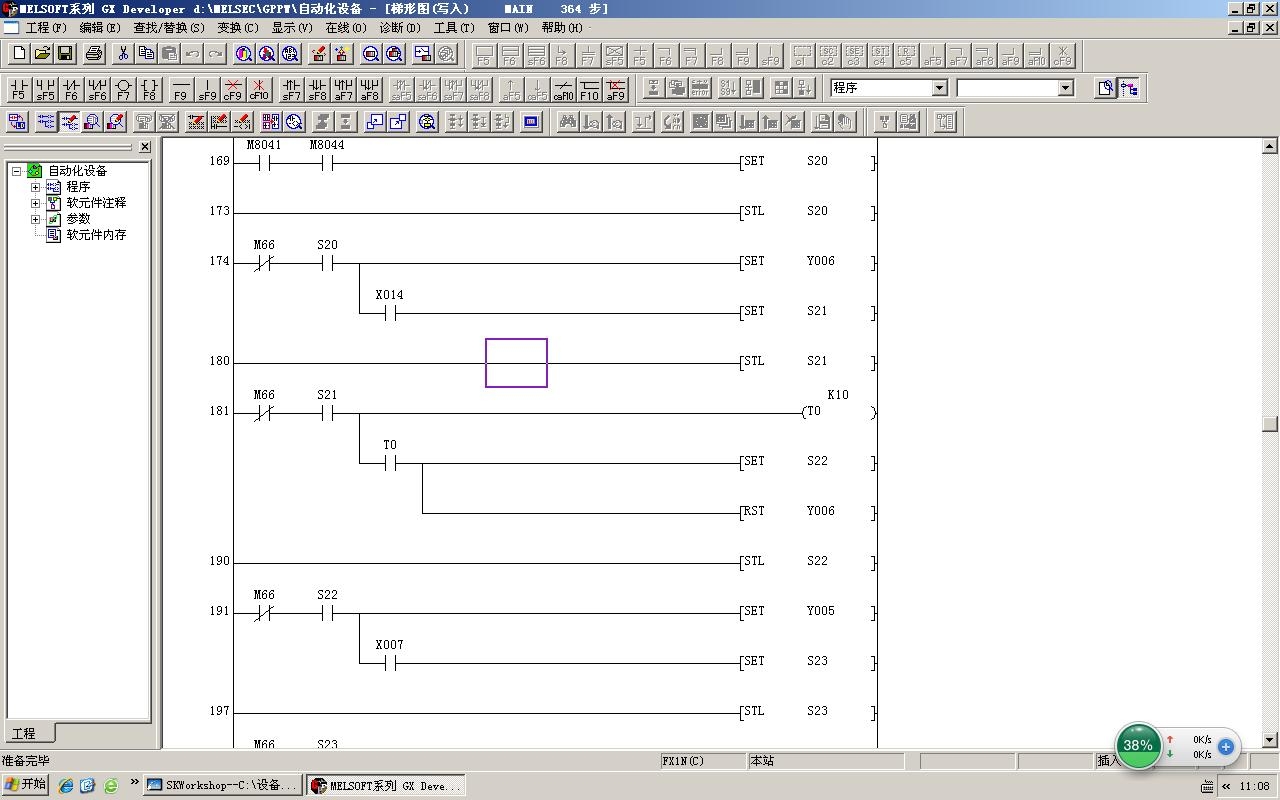Insert parallel closed contact sF6

(x=97, y=89)
